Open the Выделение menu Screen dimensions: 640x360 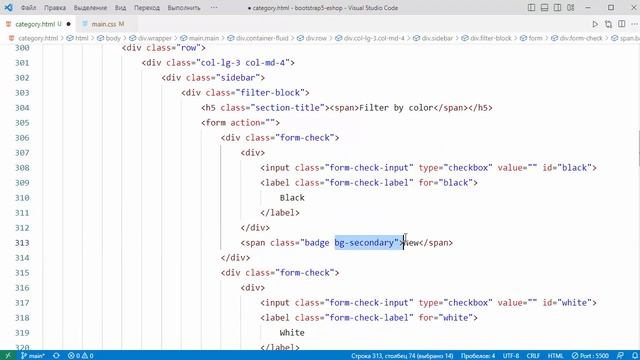coord(90,8)
